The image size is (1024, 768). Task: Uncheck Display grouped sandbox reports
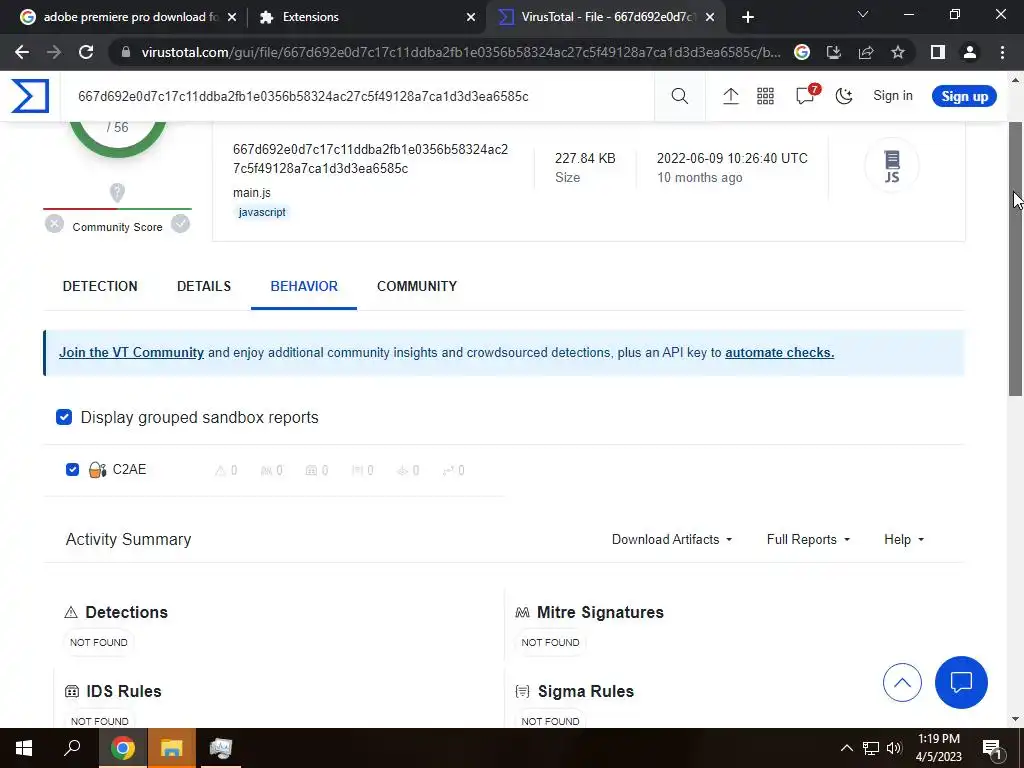click(x=64, y=417)
